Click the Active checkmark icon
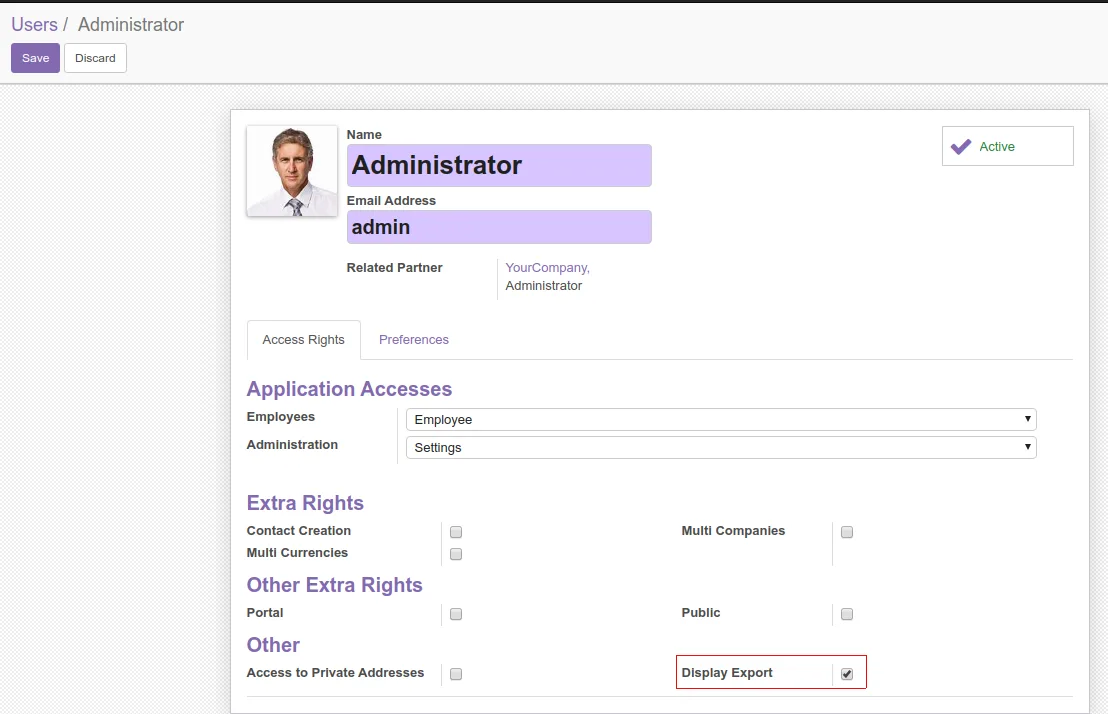The height and width of the screenshot is (714, 1108). coord(961,146)
